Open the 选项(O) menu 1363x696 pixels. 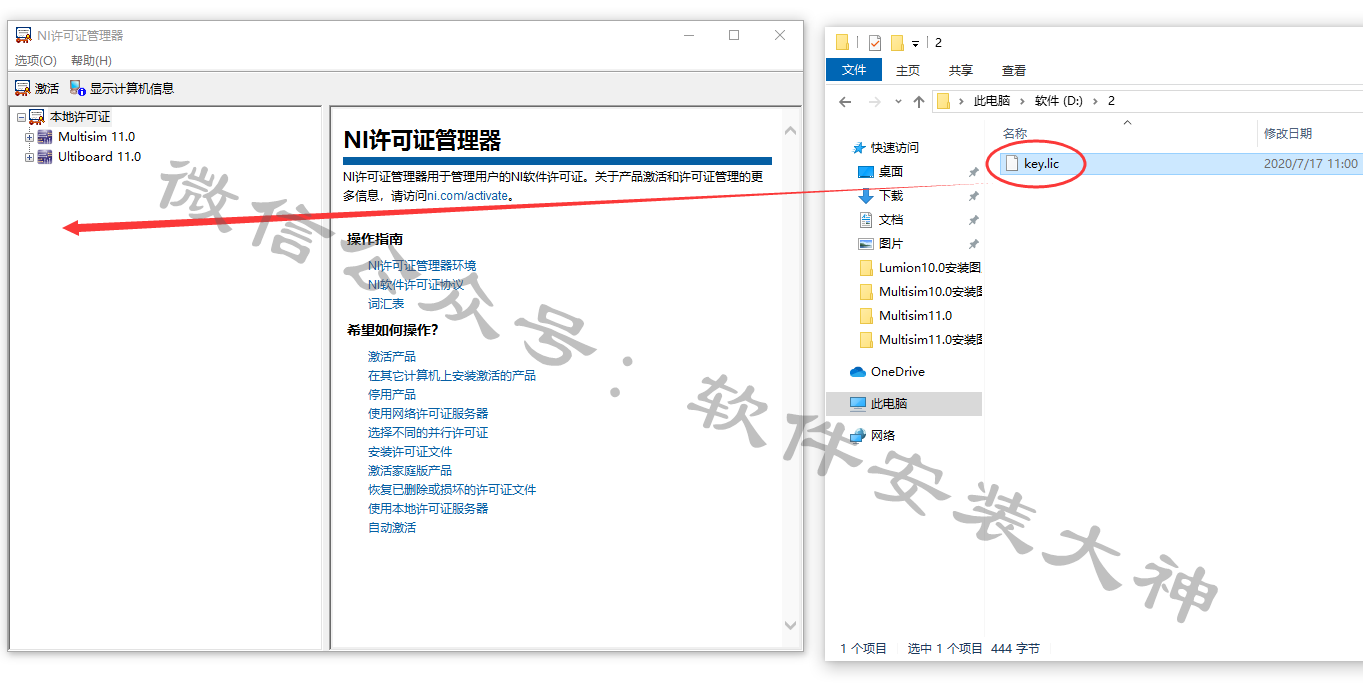click(35, 61)
